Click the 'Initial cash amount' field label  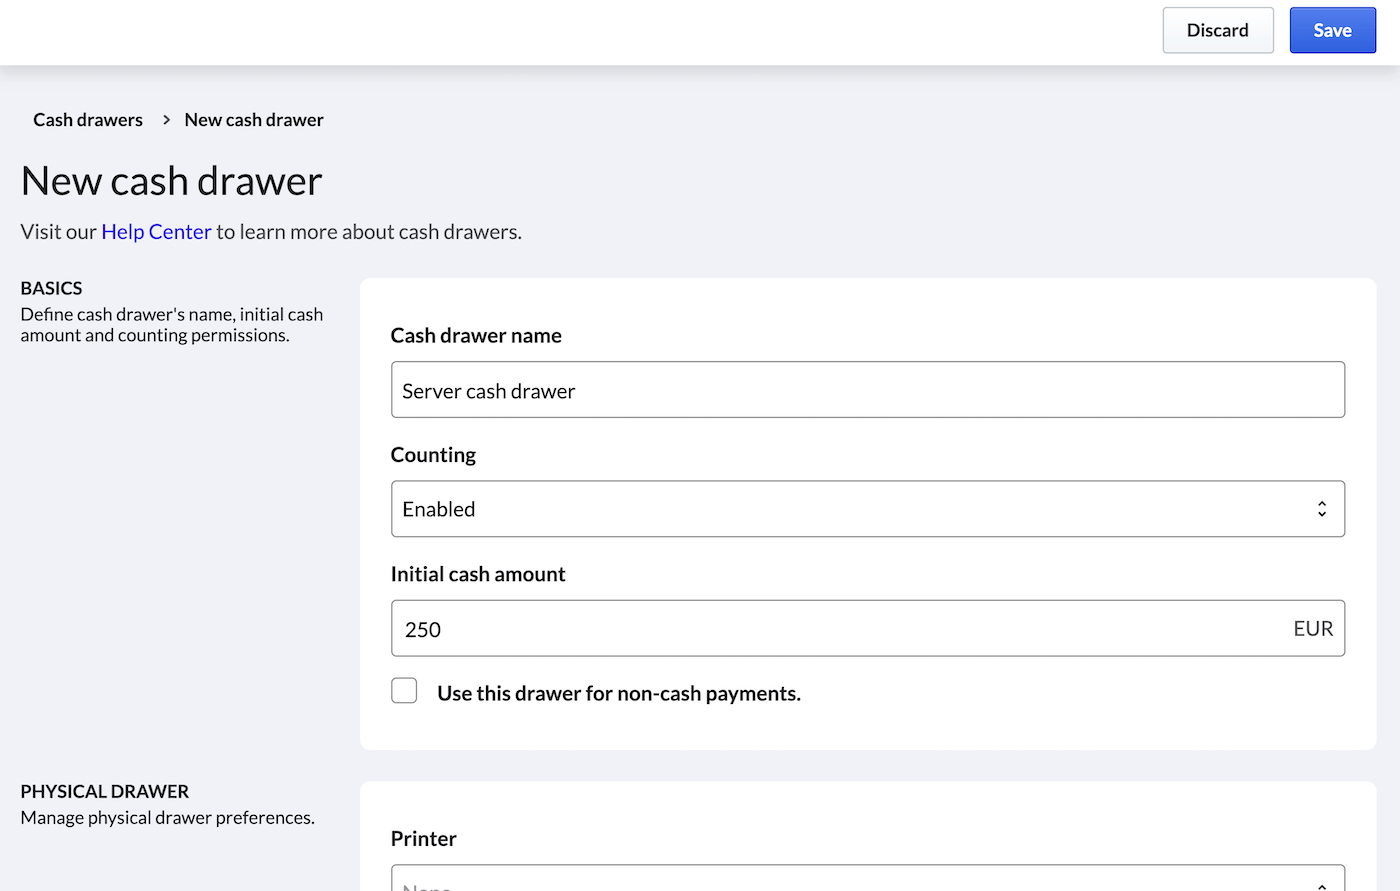(478, 574)
